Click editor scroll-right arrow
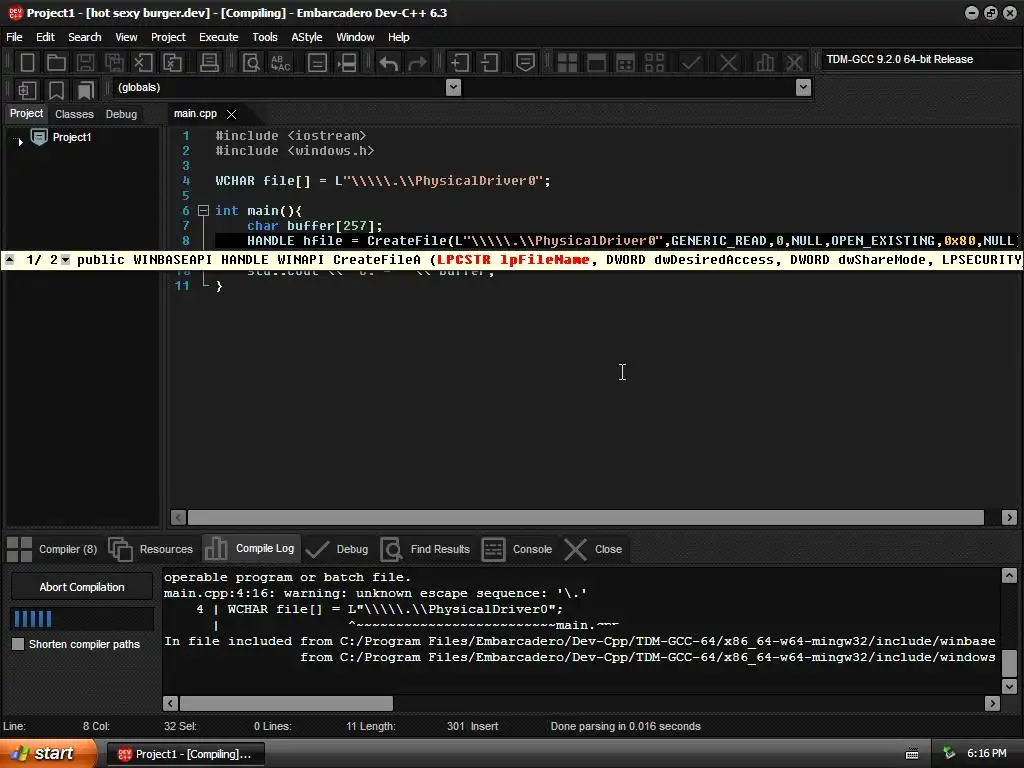1024x768 pixels. click(x=1009, y=518)
